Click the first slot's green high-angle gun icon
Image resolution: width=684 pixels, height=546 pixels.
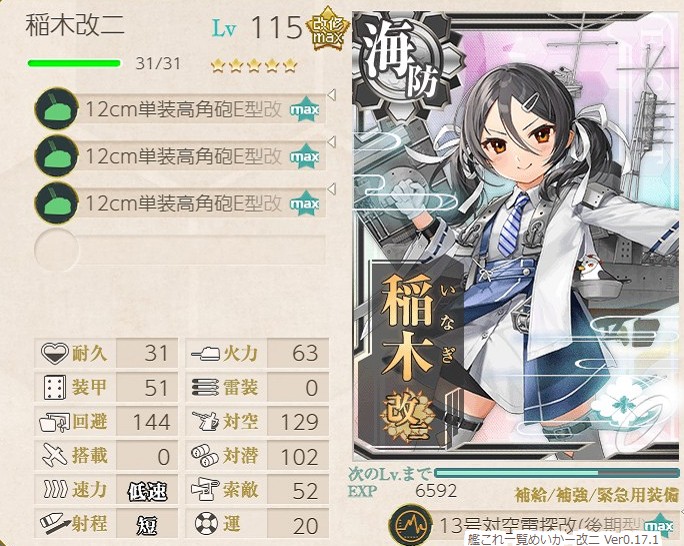[56, 109]
